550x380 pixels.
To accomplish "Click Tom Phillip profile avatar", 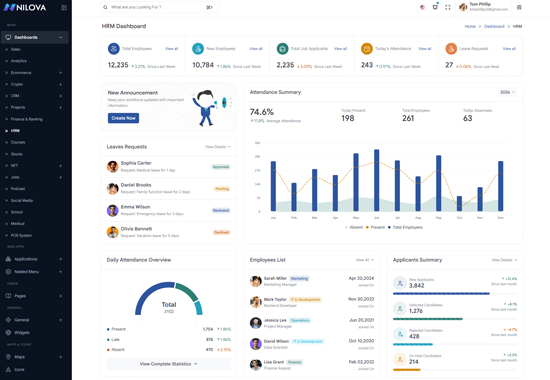I will (463, 7).
